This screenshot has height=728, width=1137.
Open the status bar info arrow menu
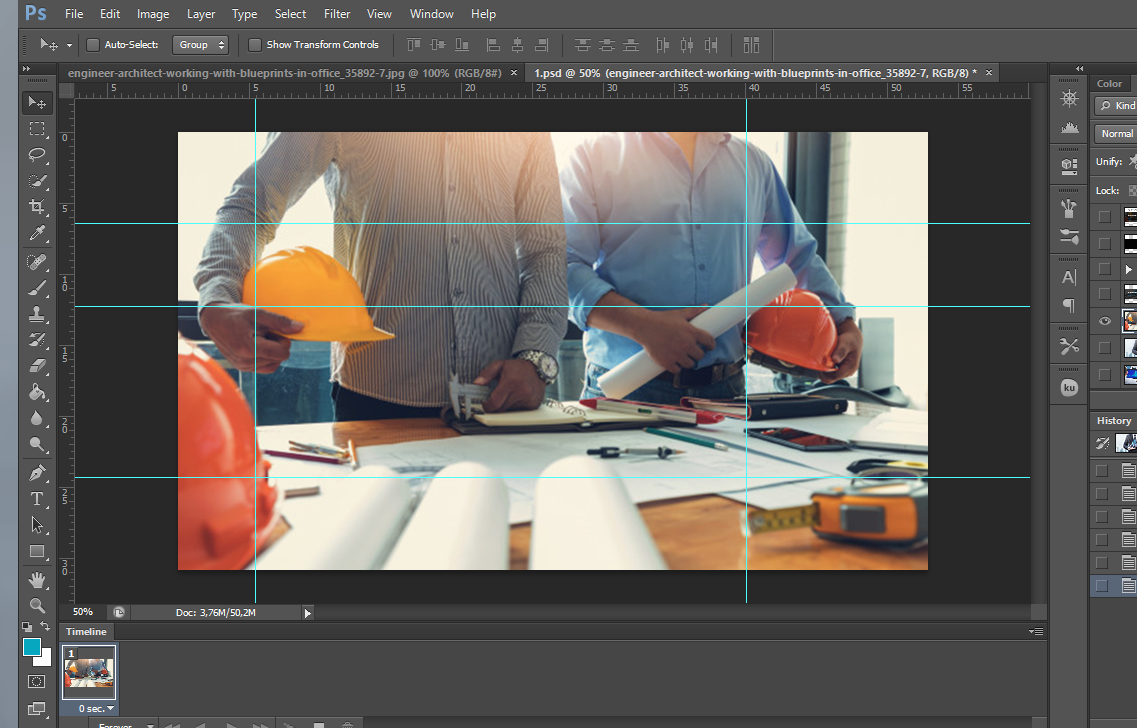(x=307, y=613)
